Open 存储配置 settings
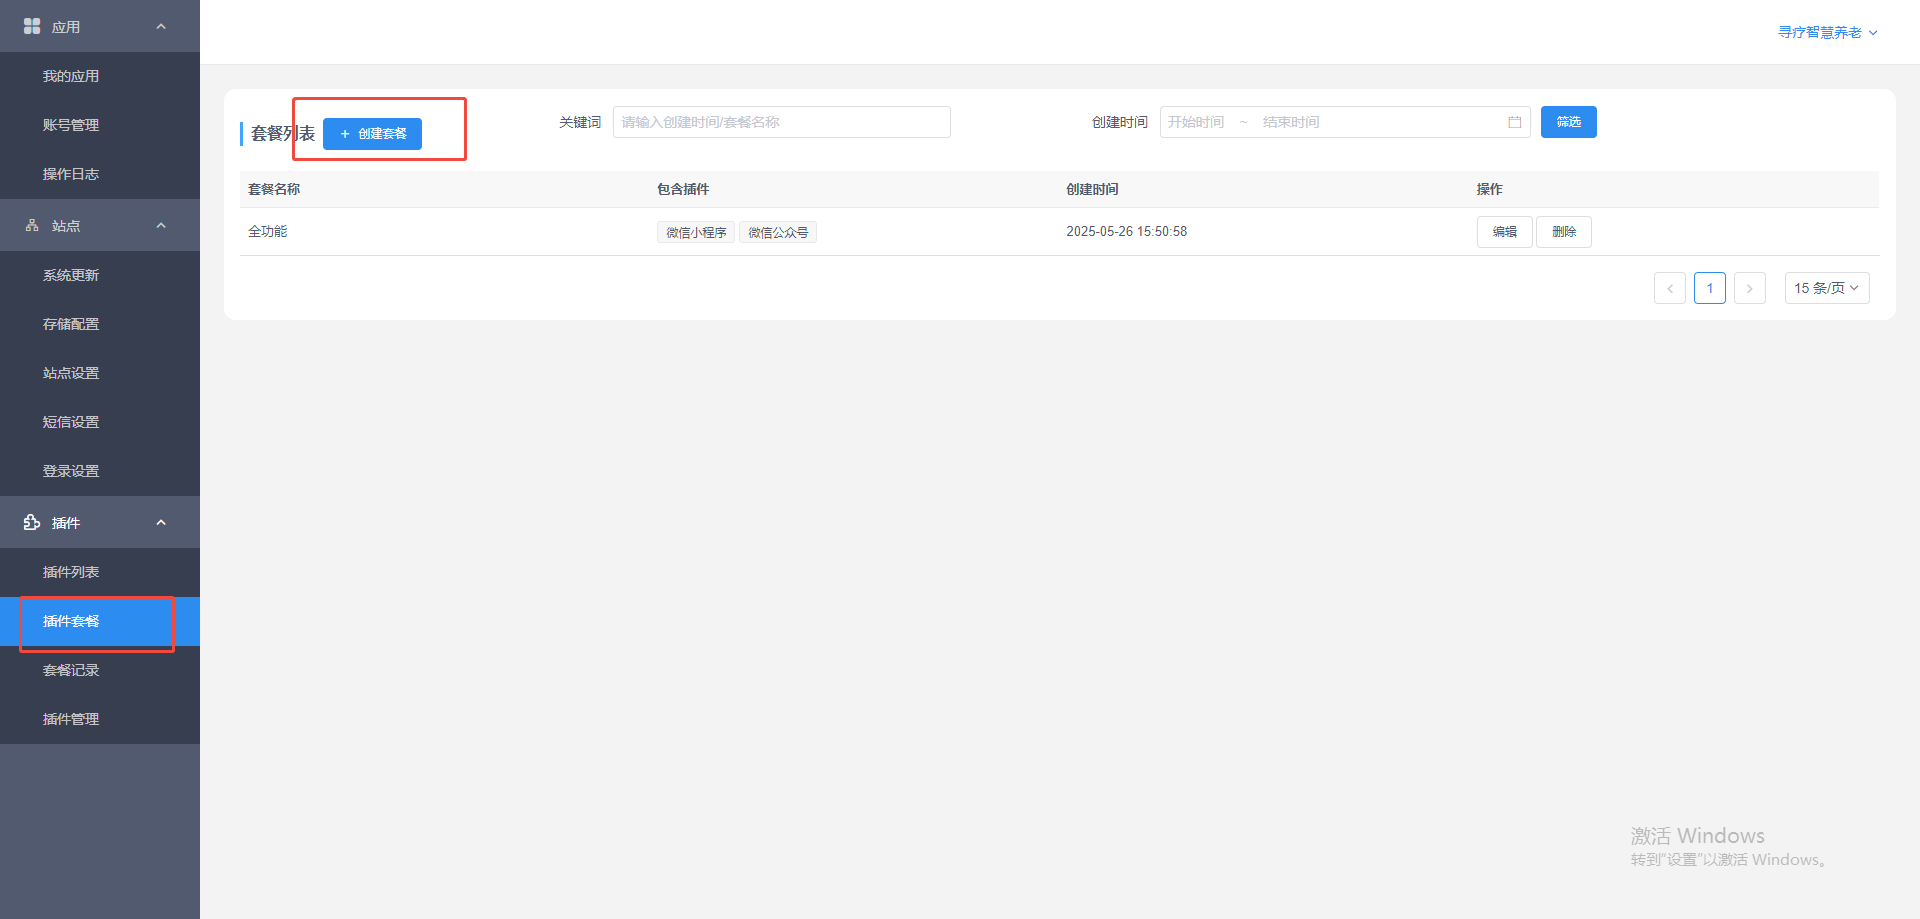Image resolution: width=1920 pixels, height=919 pixels. tap(100, 324)
